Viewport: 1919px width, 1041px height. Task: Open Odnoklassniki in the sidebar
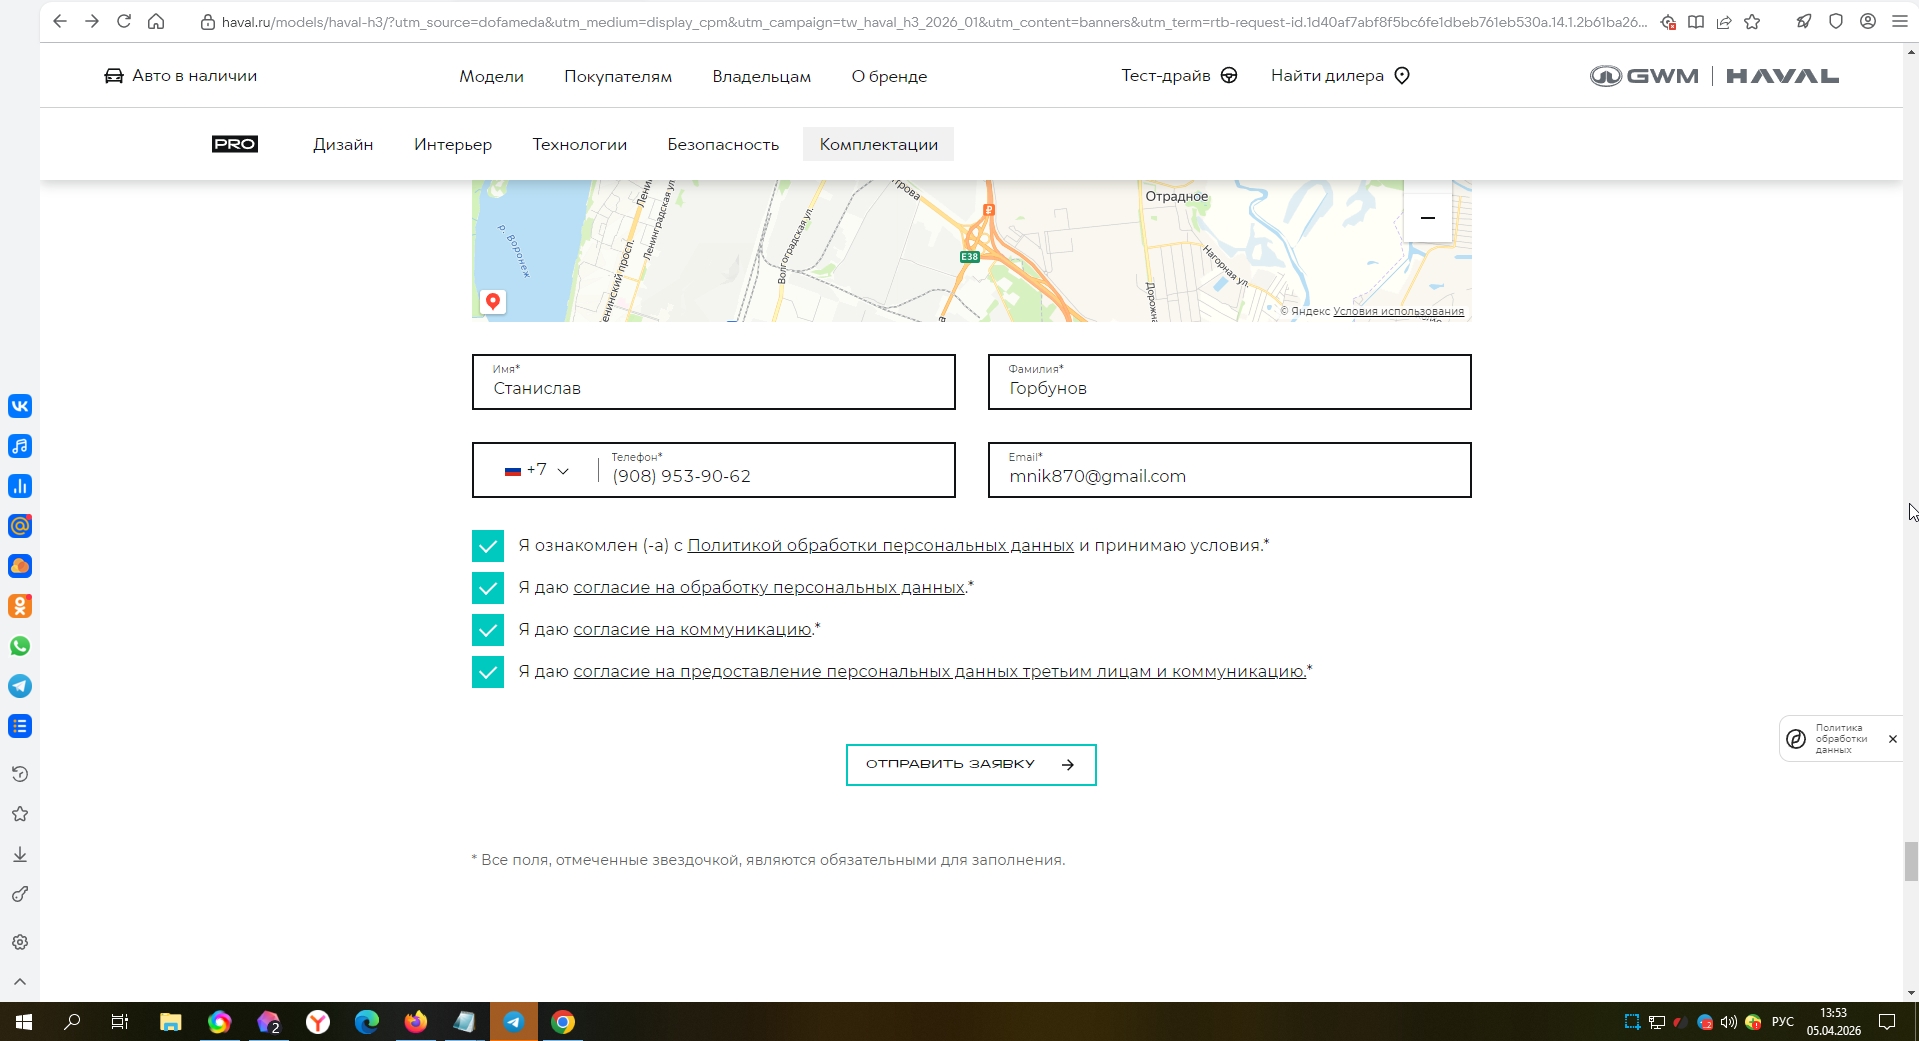click(x=20, y=606)
